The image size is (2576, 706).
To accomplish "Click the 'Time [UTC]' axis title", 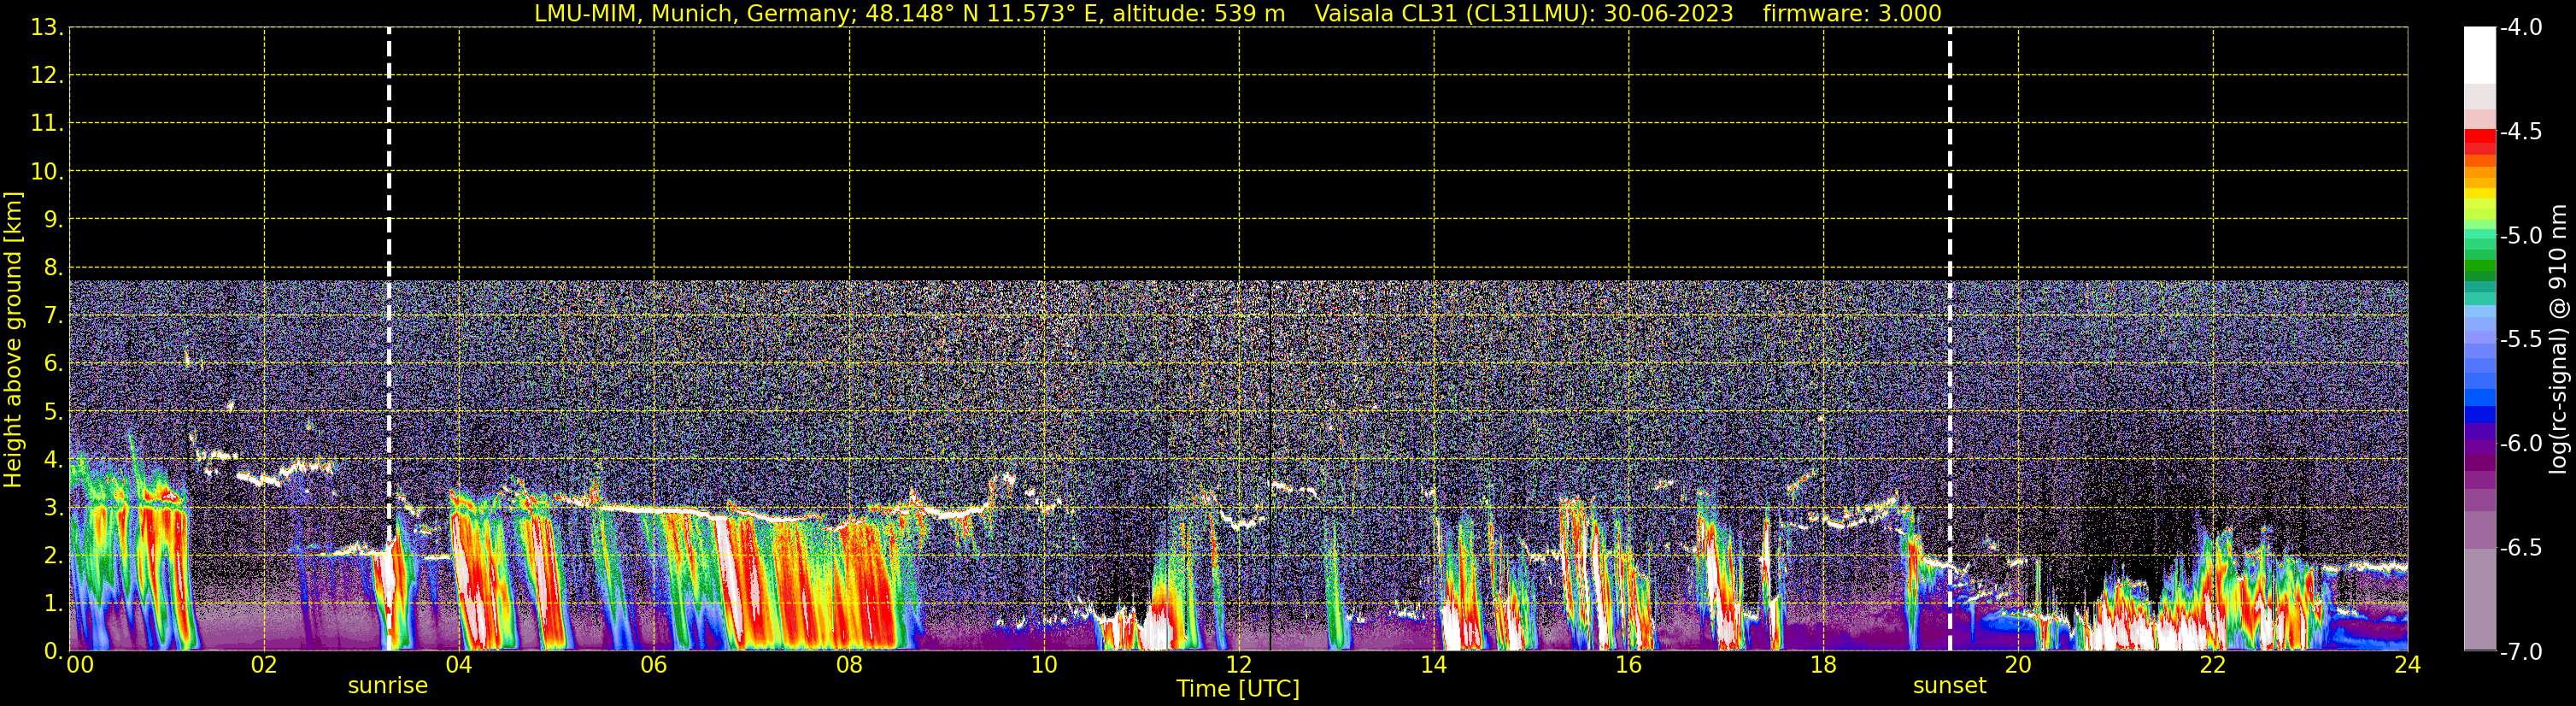I will point(1238,689).
